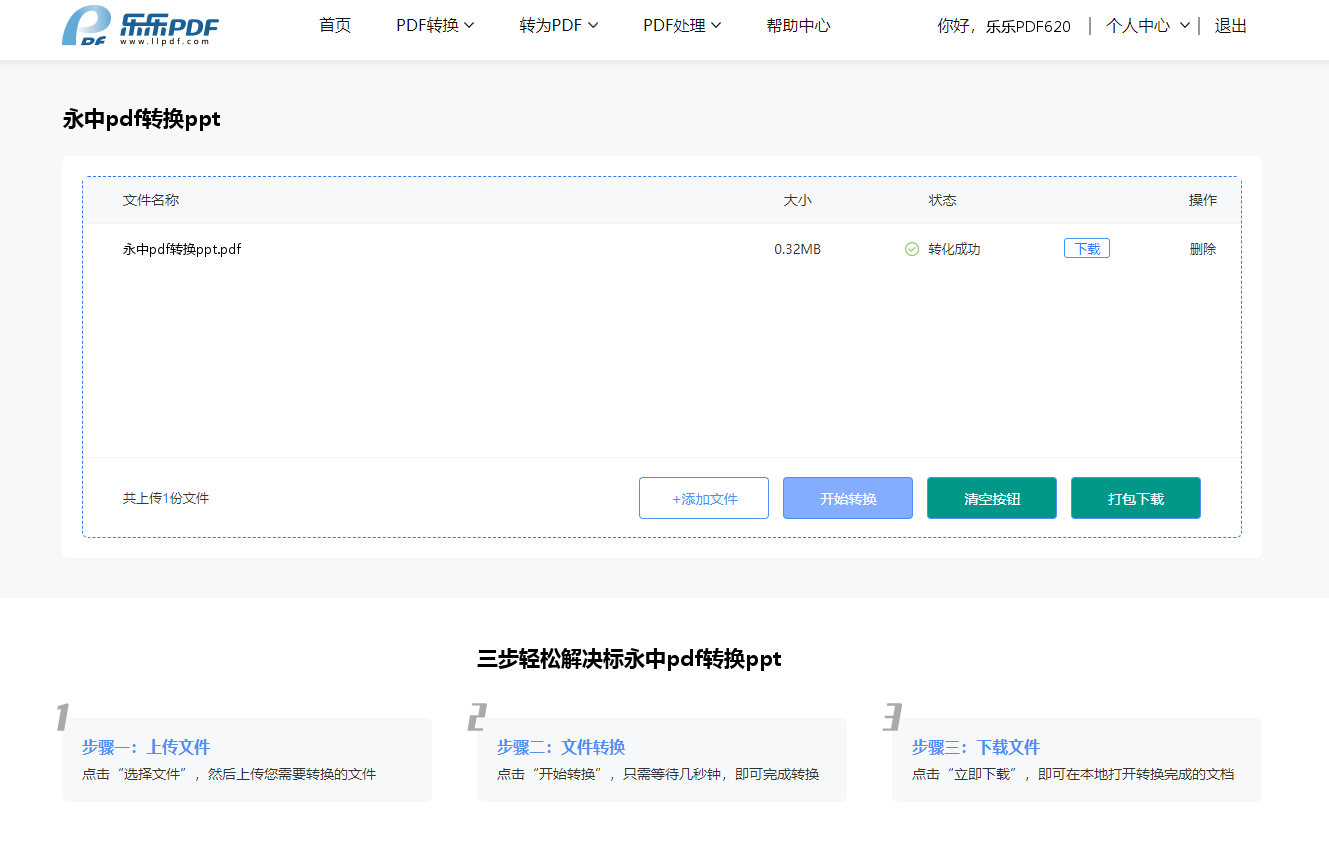Click the 开始转换 button
This screenshot has height=845, width=1329.
[848, 498]
